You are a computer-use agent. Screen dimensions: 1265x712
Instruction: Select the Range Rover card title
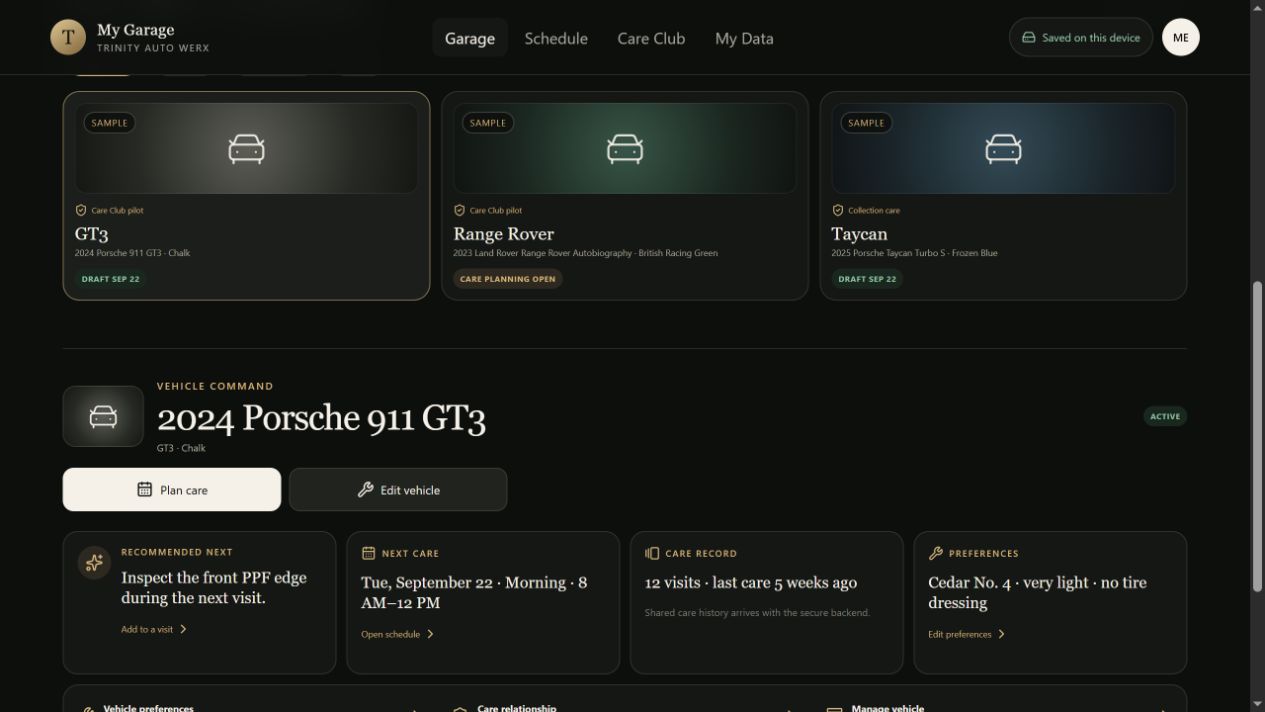pyautogui.click(x=503, y=234)
